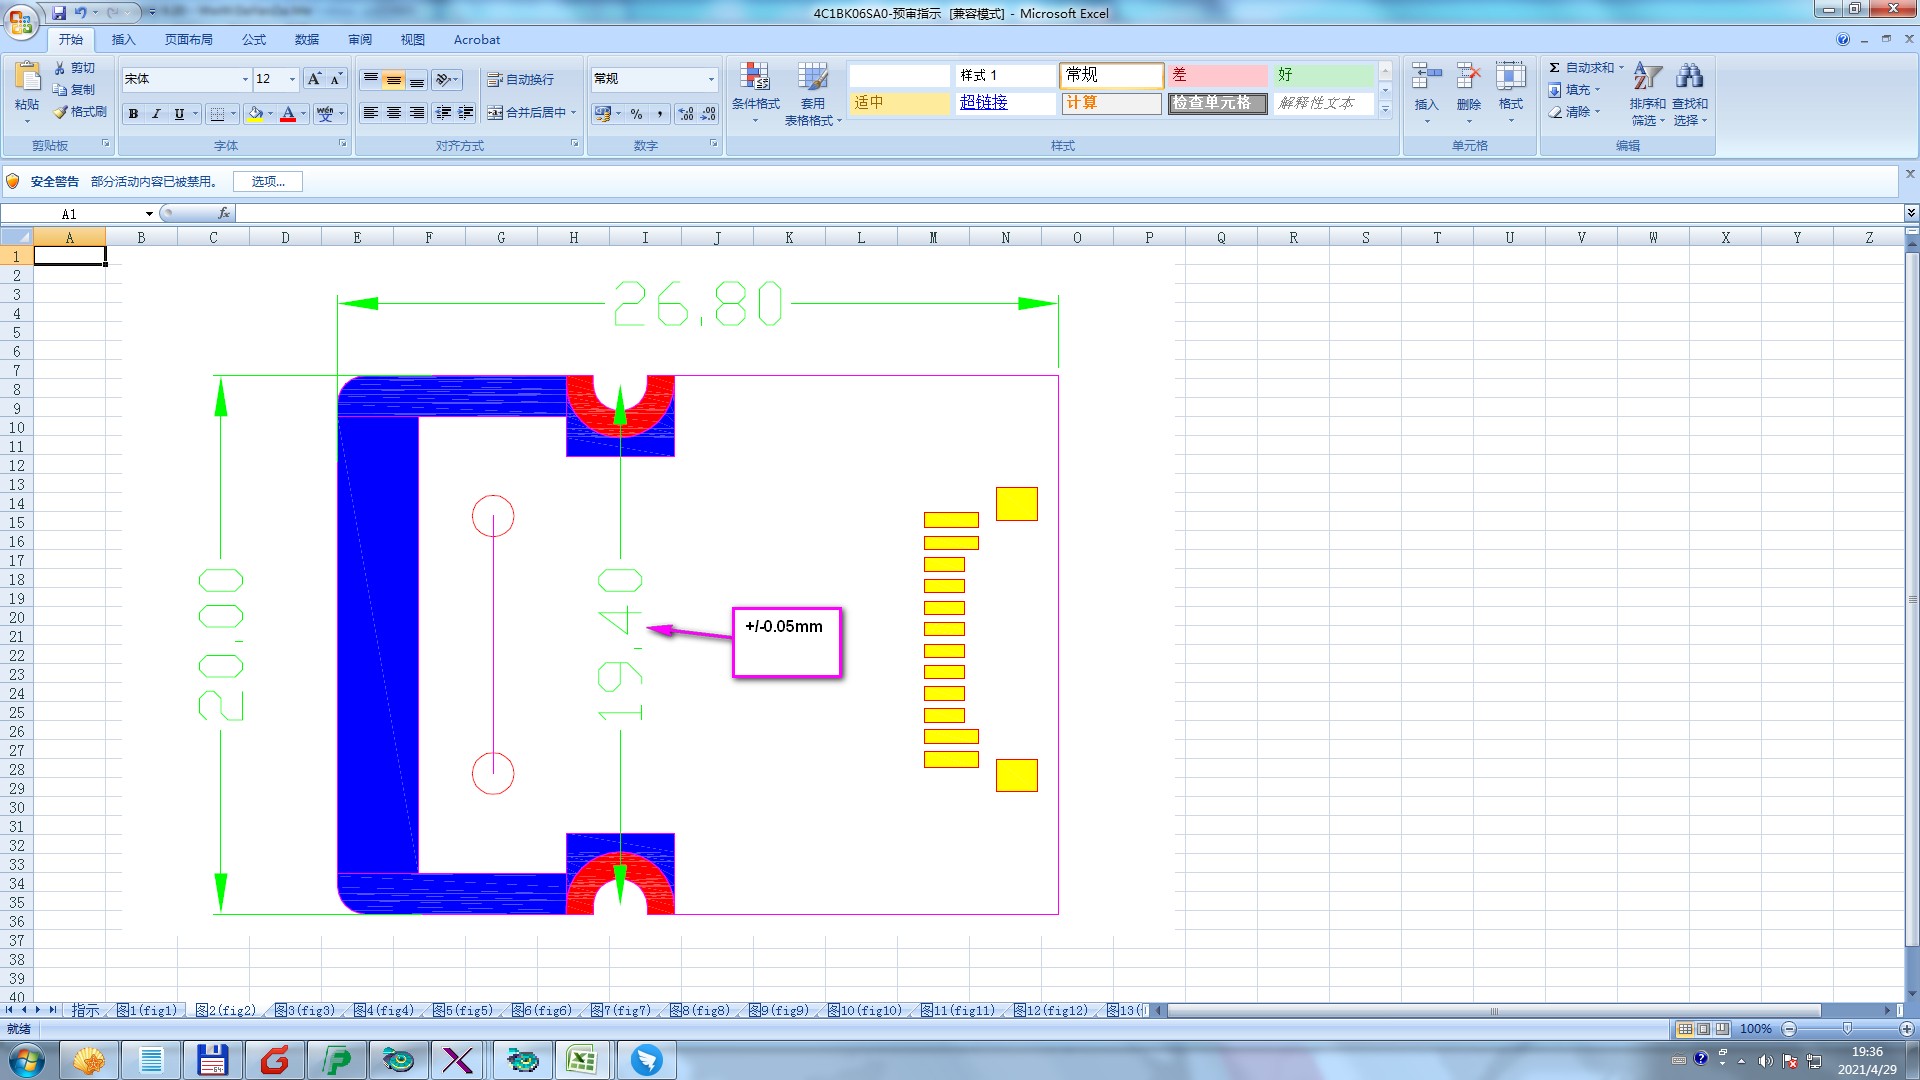Open Conditional Formatting icon
The height and width of the screenshot is (1080, 1920).
[755, 78]
